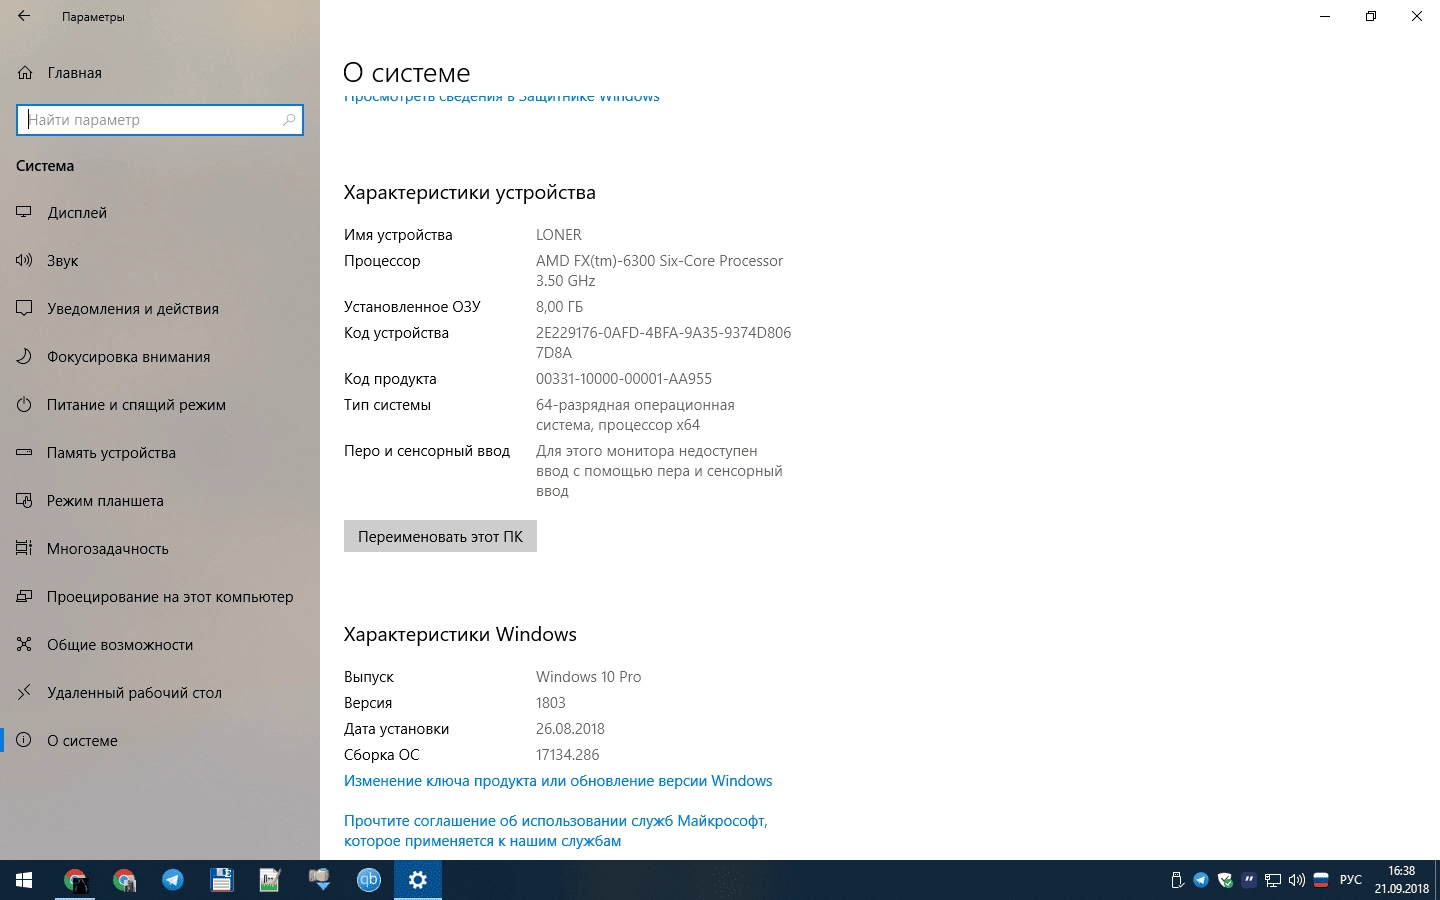Screen dimensions: 1440x900
Task: Open the Главная home icon
Action: pyautogui.click(x=25, y=73)
